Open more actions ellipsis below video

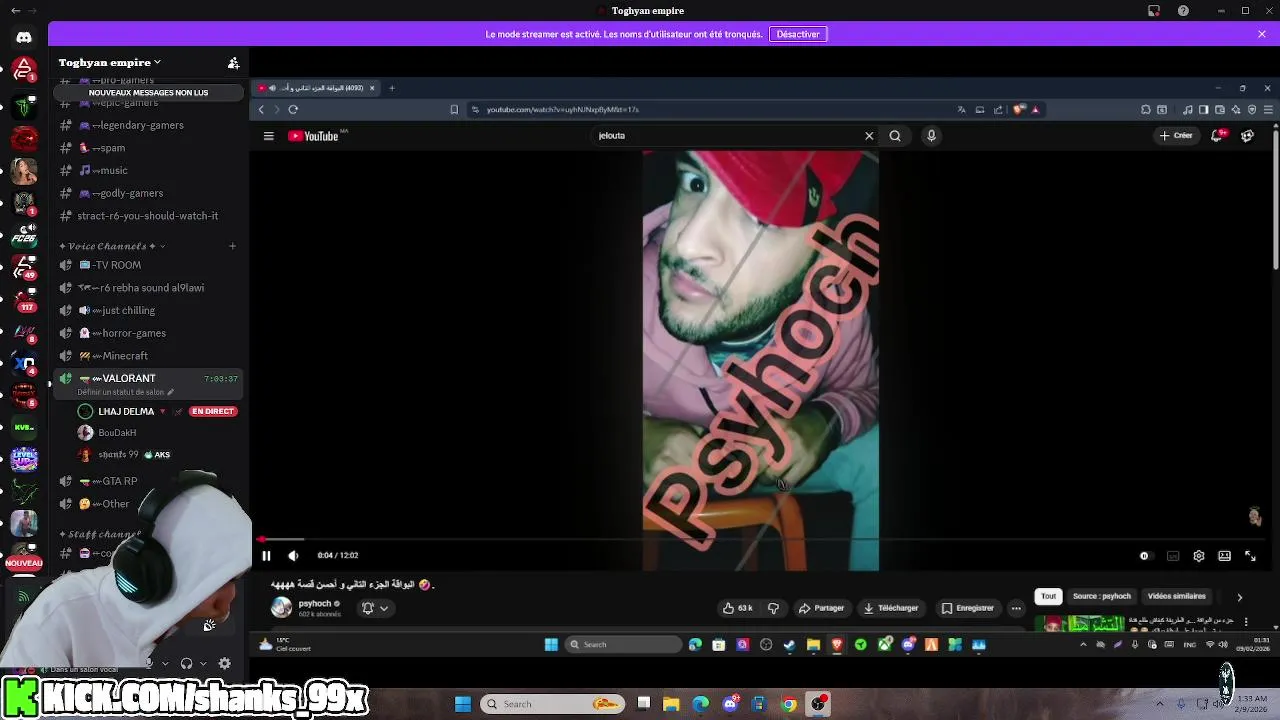click(x=1016, y=608)
